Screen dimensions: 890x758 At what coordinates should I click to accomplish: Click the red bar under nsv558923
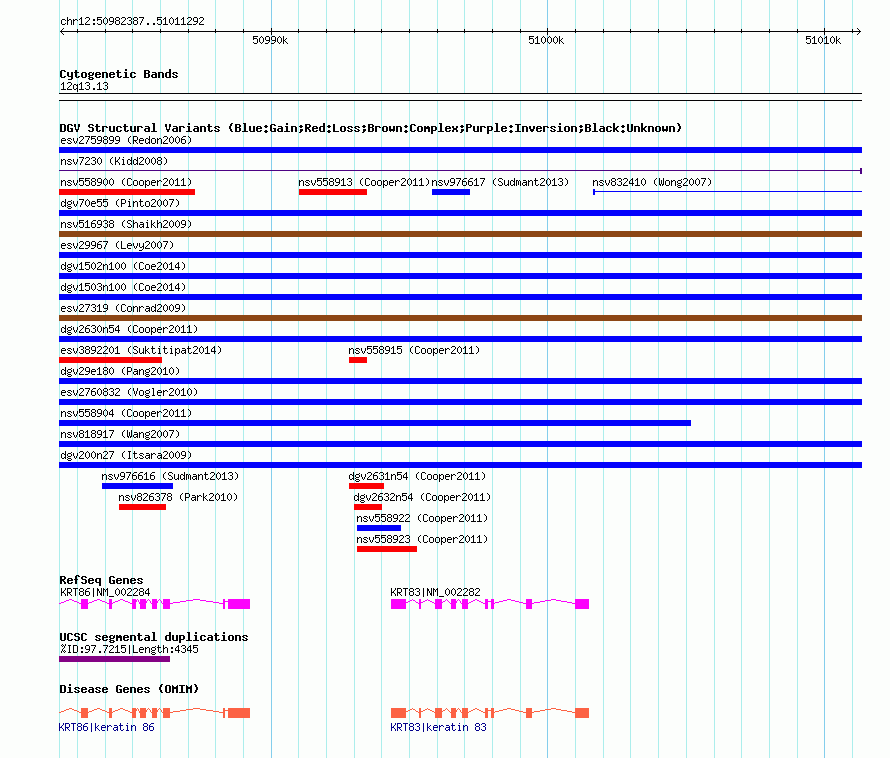[x=387, y=549]
